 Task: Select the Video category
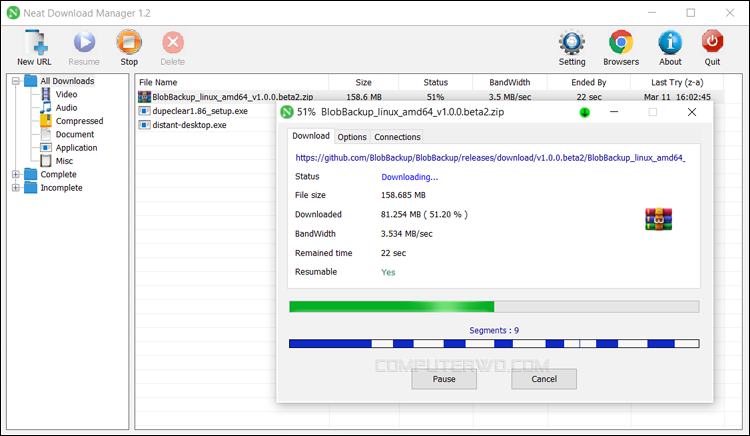(66, 94)
